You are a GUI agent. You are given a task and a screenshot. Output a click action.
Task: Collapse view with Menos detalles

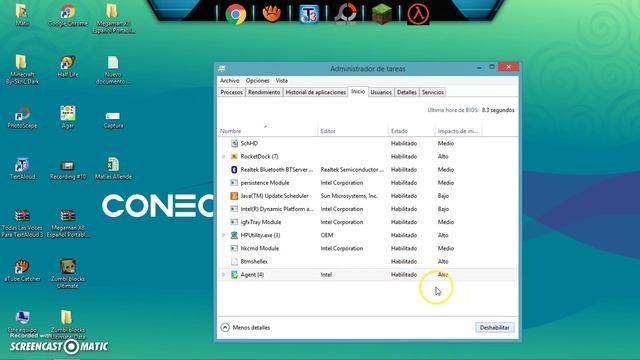tap(246, 327)
